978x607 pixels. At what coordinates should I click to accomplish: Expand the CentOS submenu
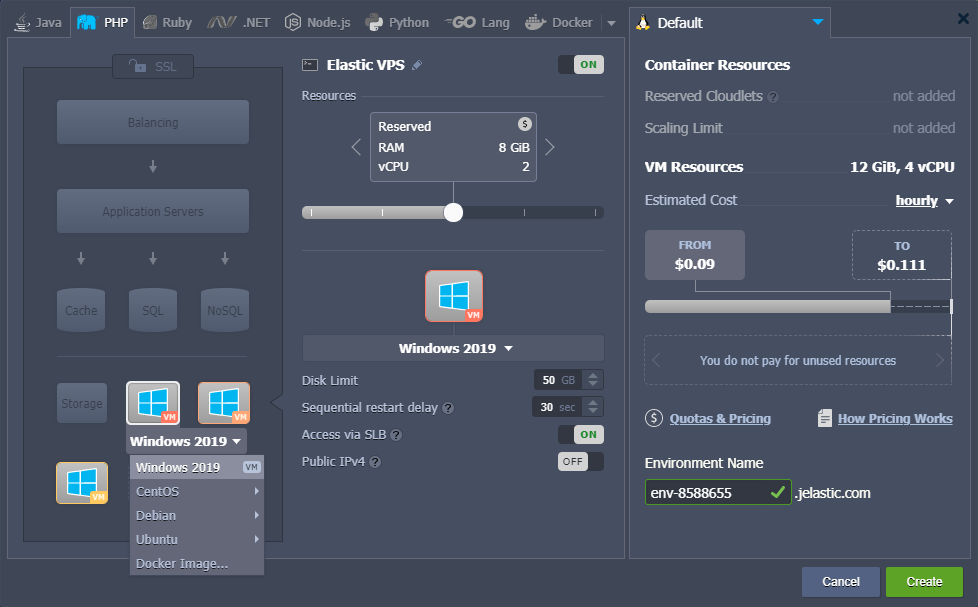click(x=197, y=492)
